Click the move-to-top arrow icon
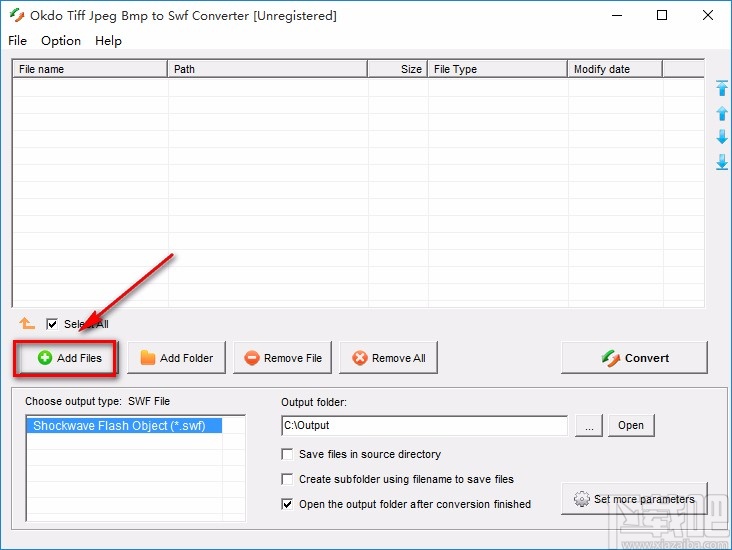The image size is (732, 550). pyautogui.click(x=721, y=89)
